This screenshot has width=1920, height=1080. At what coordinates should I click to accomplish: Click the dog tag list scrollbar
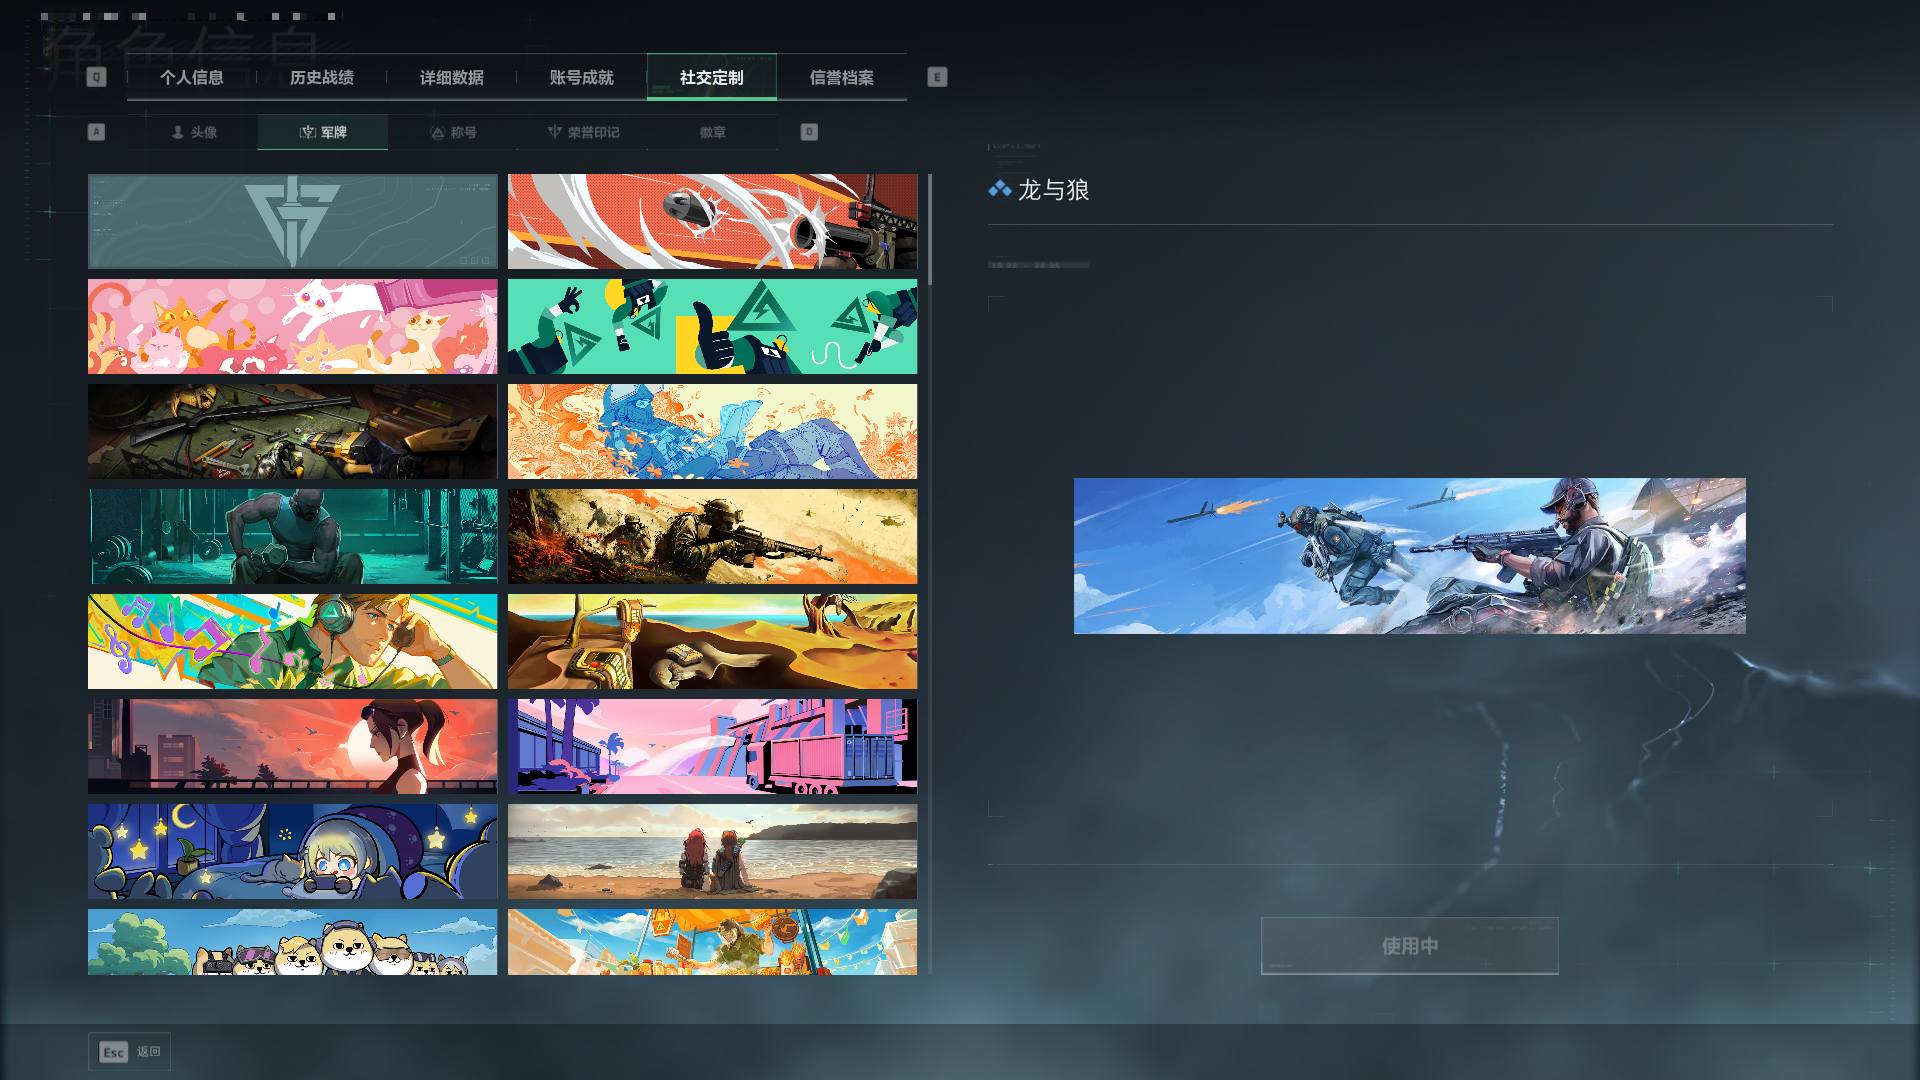tap(930, 230)
